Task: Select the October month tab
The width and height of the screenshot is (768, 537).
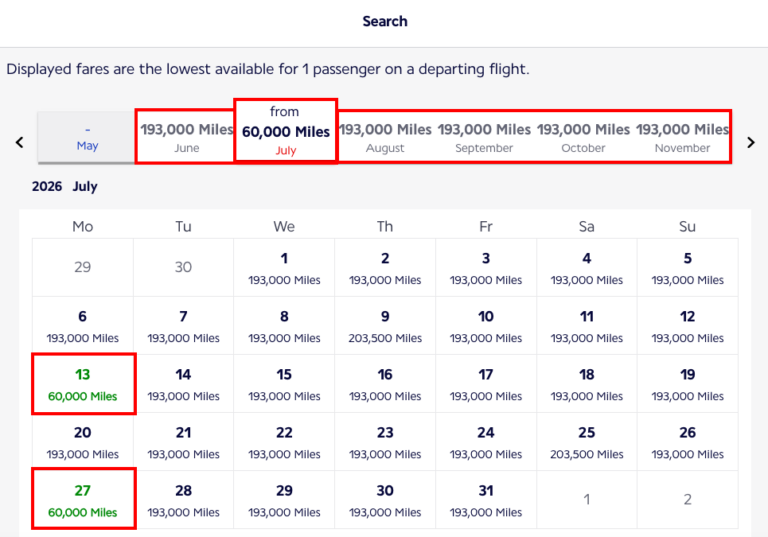Action: [583, 138]
